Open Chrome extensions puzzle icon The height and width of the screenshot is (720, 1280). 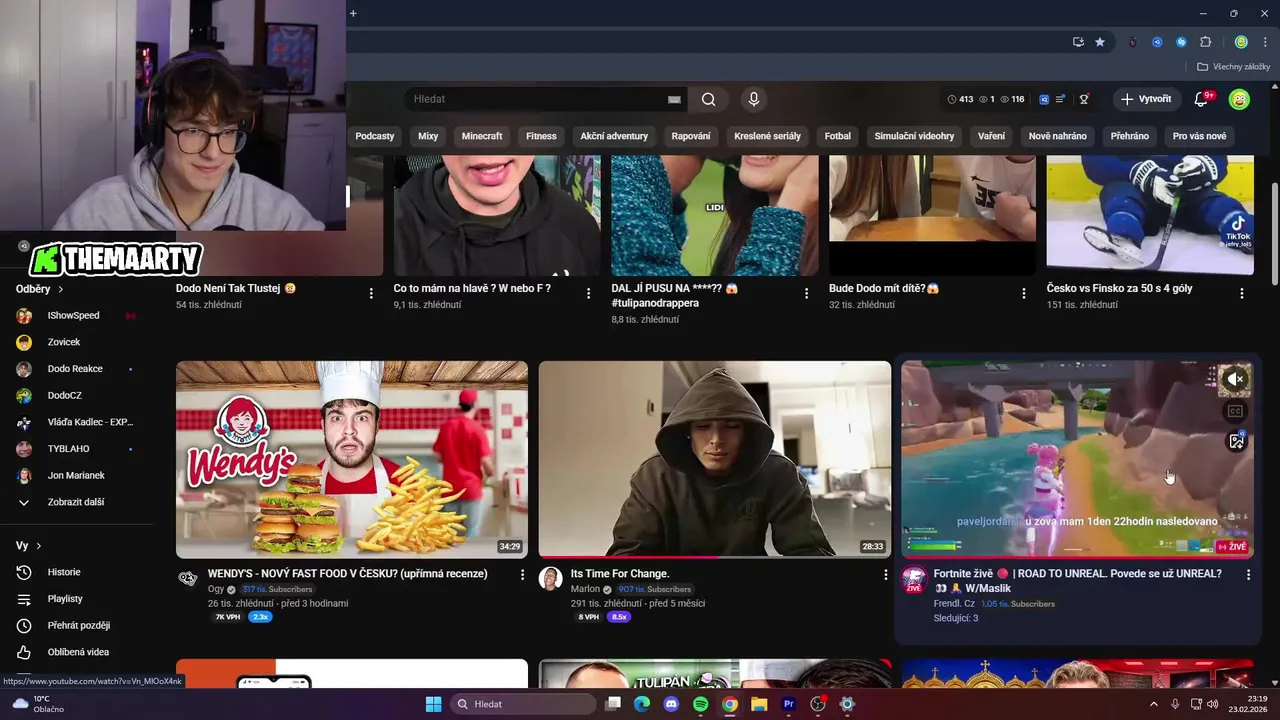(x=1205, y=42)
